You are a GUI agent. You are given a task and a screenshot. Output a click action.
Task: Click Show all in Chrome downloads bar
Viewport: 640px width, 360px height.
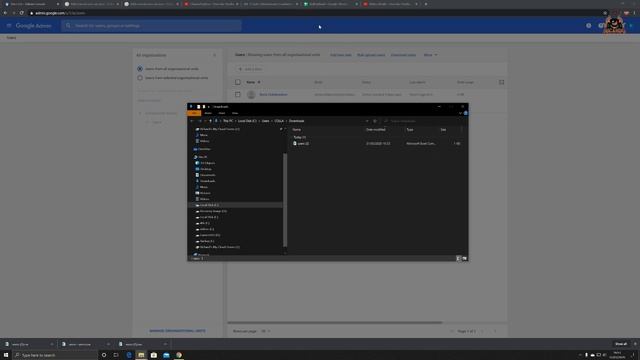point(621,344)
